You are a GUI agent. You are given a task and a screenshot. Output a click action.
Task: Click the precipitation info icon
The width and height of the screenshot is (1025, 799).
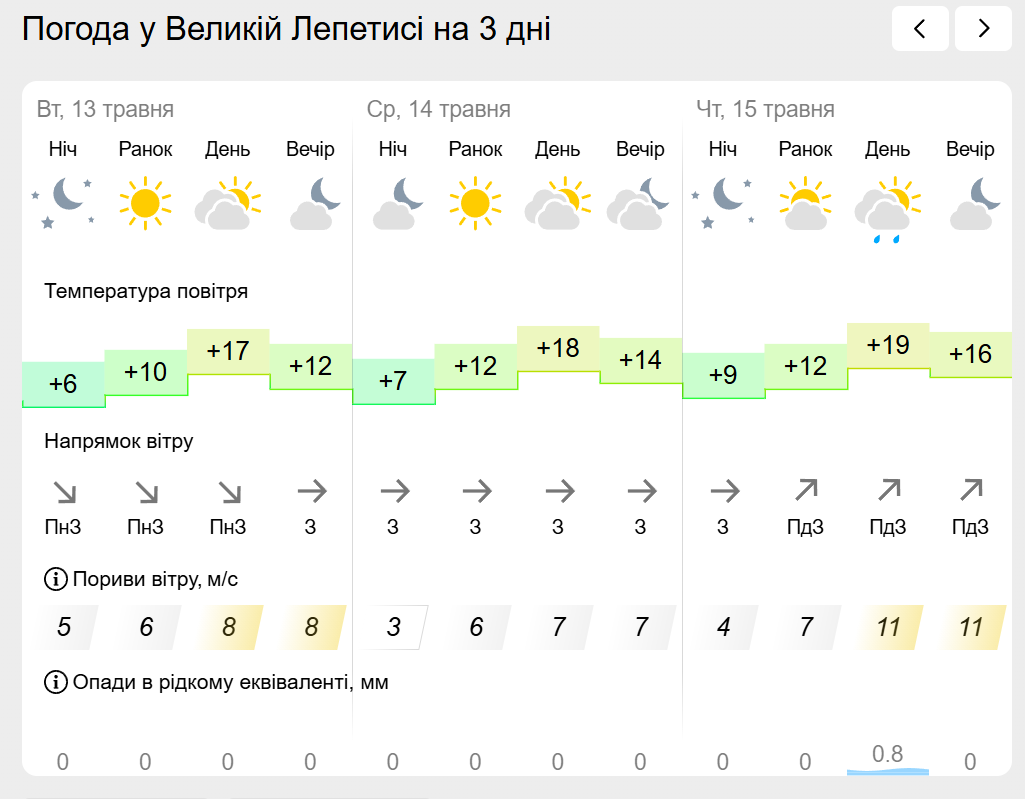pyautogui.click(x=56, y=682)
